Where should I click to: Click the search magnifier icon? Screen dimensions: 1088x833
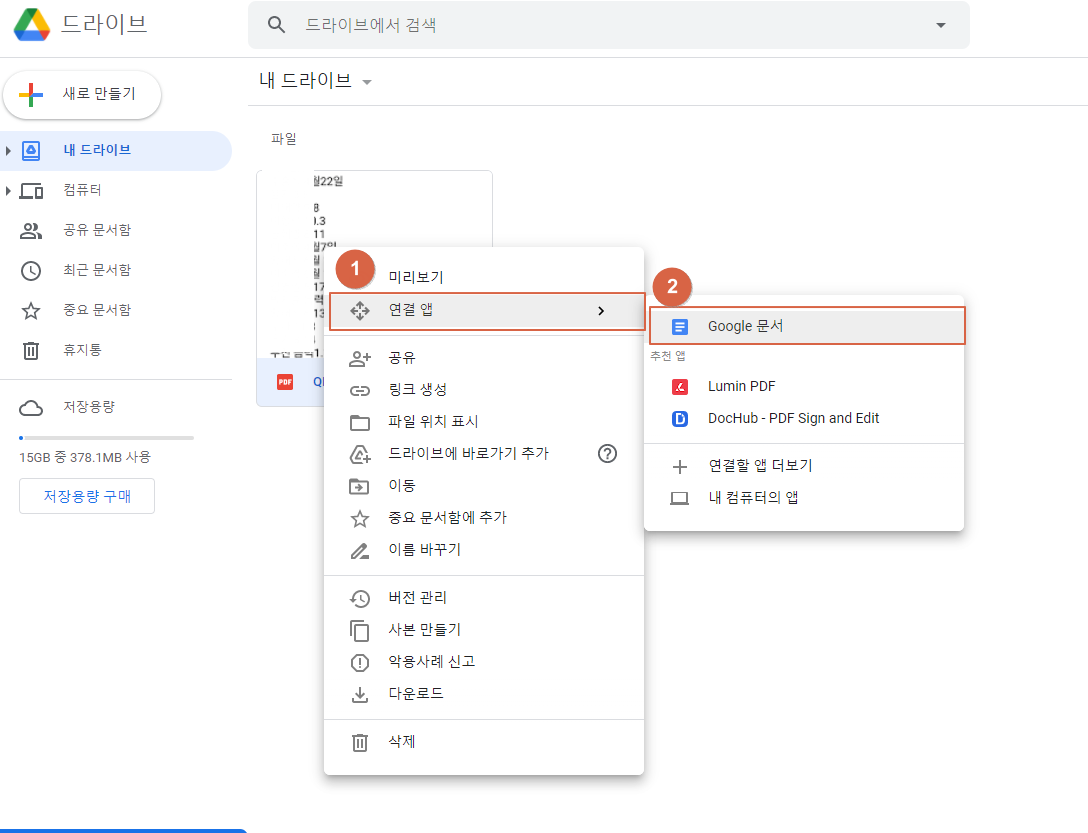[276, 25]
